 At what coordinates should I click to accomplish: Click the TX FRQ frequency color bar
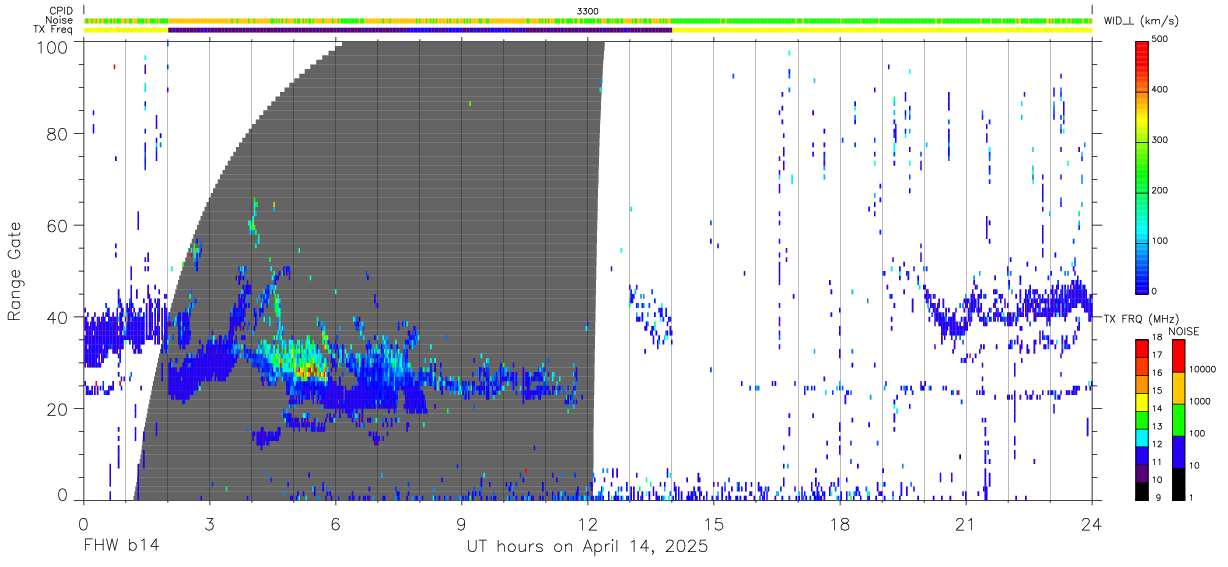pos(1142,419)
